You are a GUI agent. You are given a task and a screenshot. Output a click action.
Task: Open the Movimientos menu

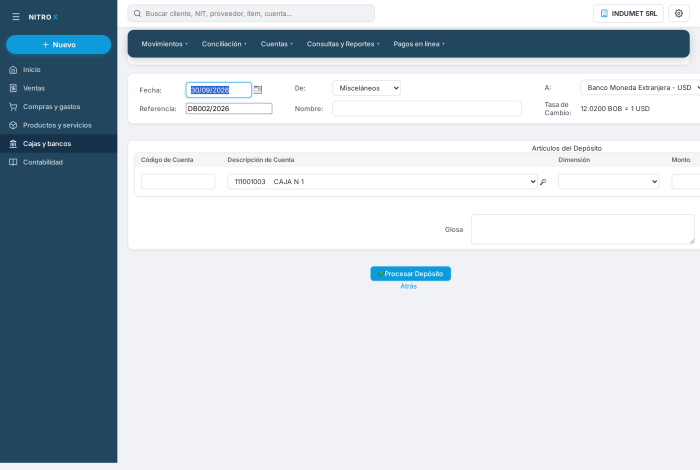tap(164, 44)
